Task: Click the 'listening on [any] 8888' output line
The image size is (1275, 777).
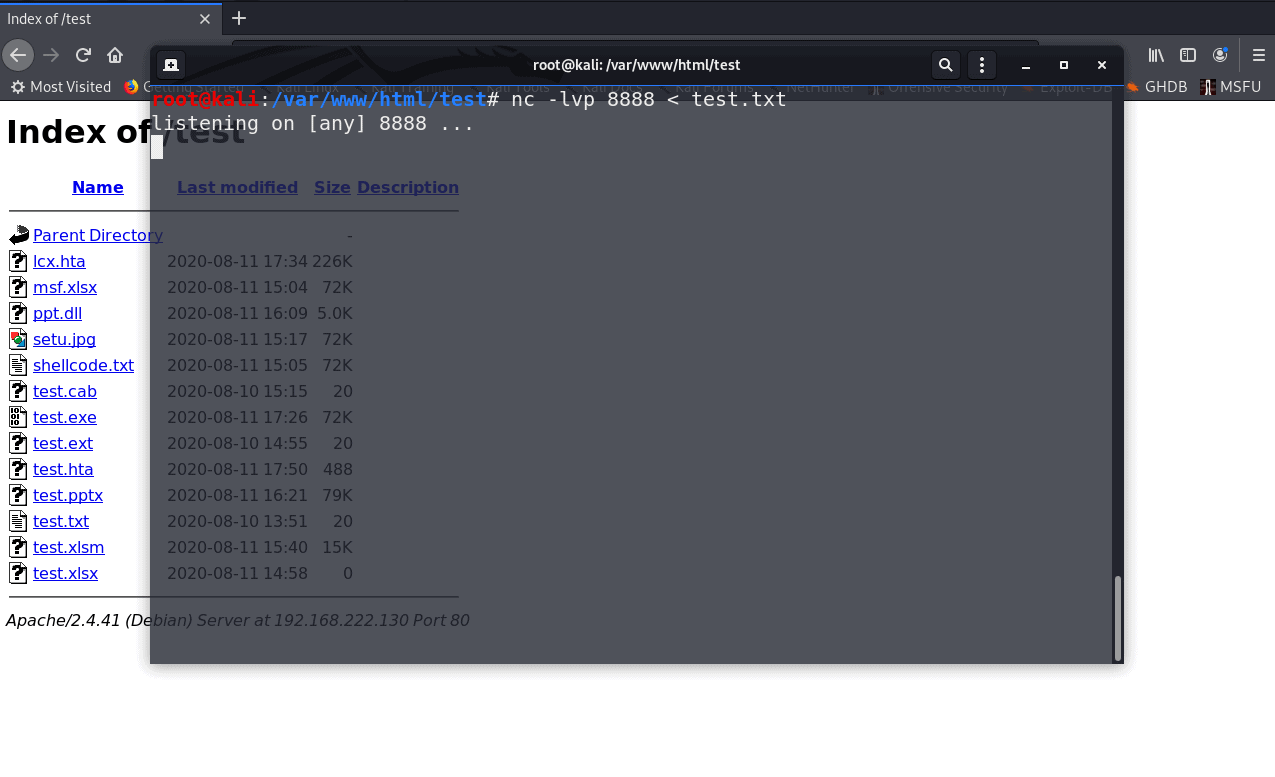Action: pos(313,124)
